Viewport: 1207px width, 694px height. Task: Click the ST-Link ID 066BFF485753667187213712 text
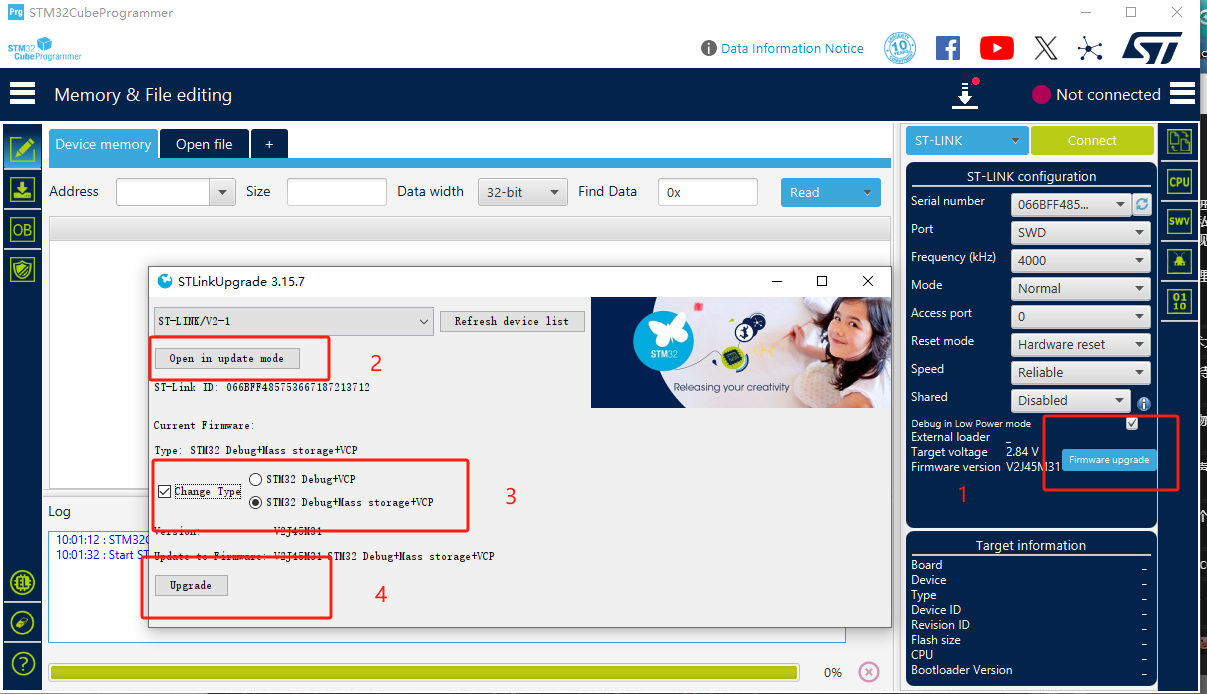pos(262,387)
